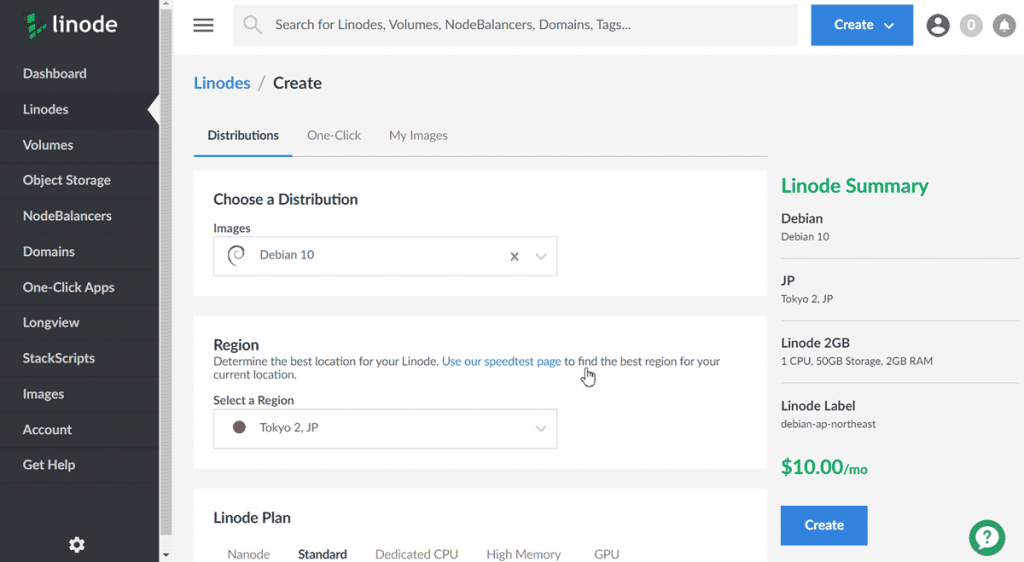
Task: Open the user account profile icon
Action: (x=937, y=26)
